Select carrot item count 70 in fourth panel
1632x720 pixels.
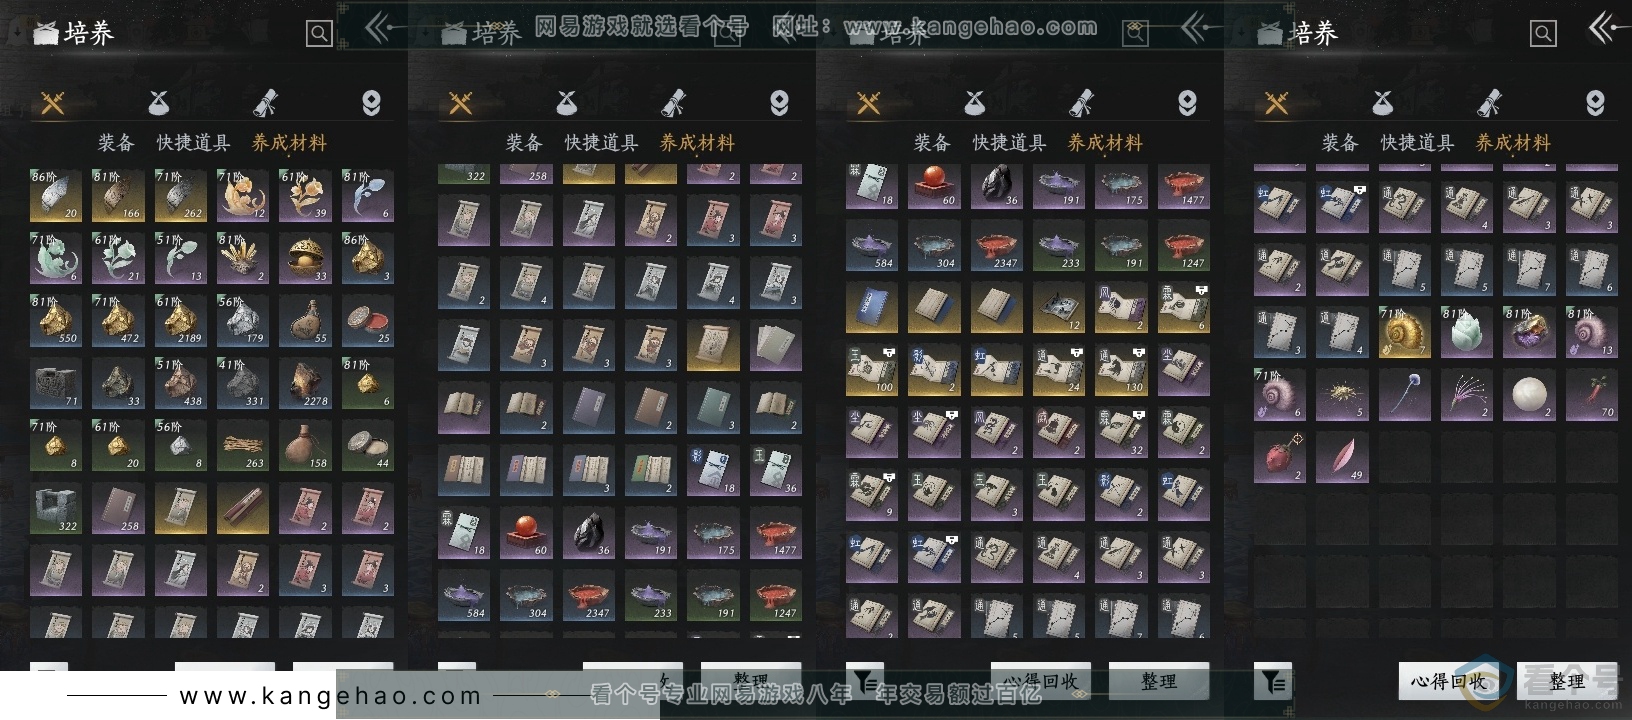coord(1591,393)
